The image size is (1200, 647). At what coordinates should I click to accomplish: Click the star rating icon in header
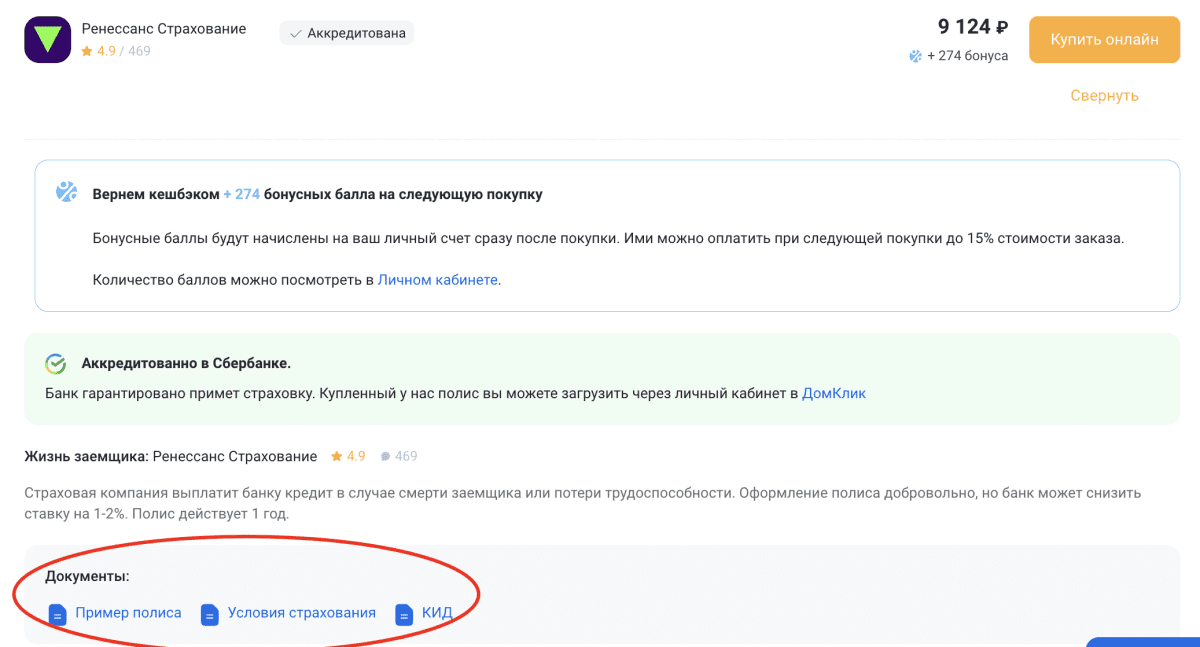(x=87, y=51)
